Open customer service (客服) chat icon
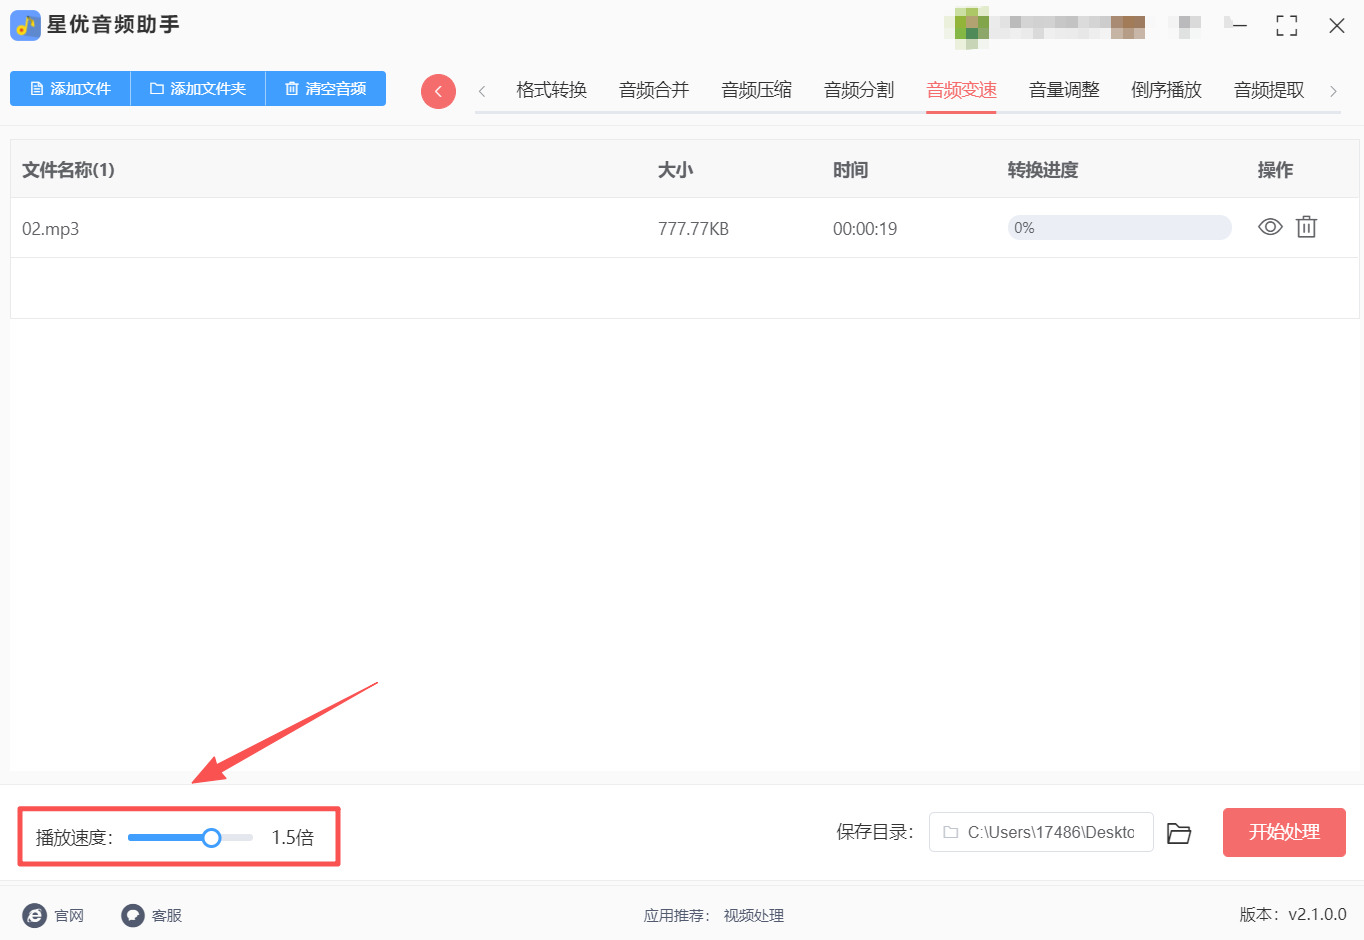1364x940 pixels. tap(133, 915)
